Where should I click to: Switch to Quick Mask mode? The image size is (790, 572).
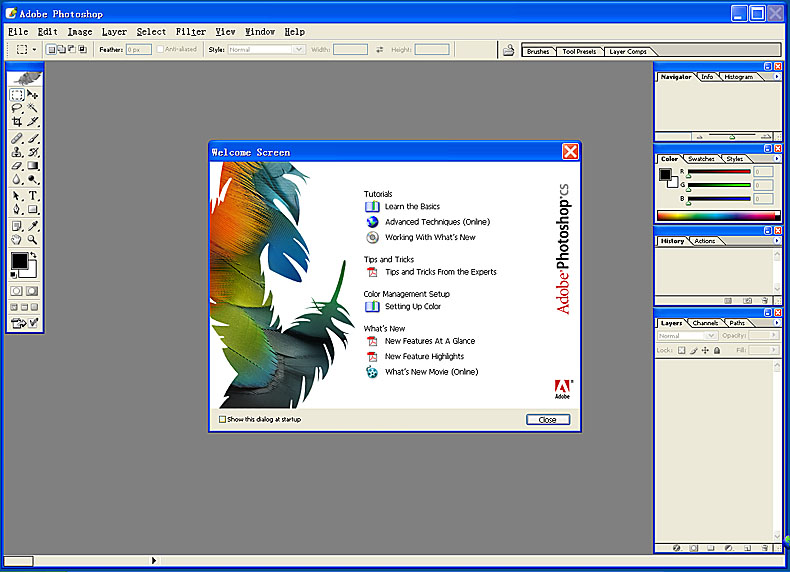(32, 290)
